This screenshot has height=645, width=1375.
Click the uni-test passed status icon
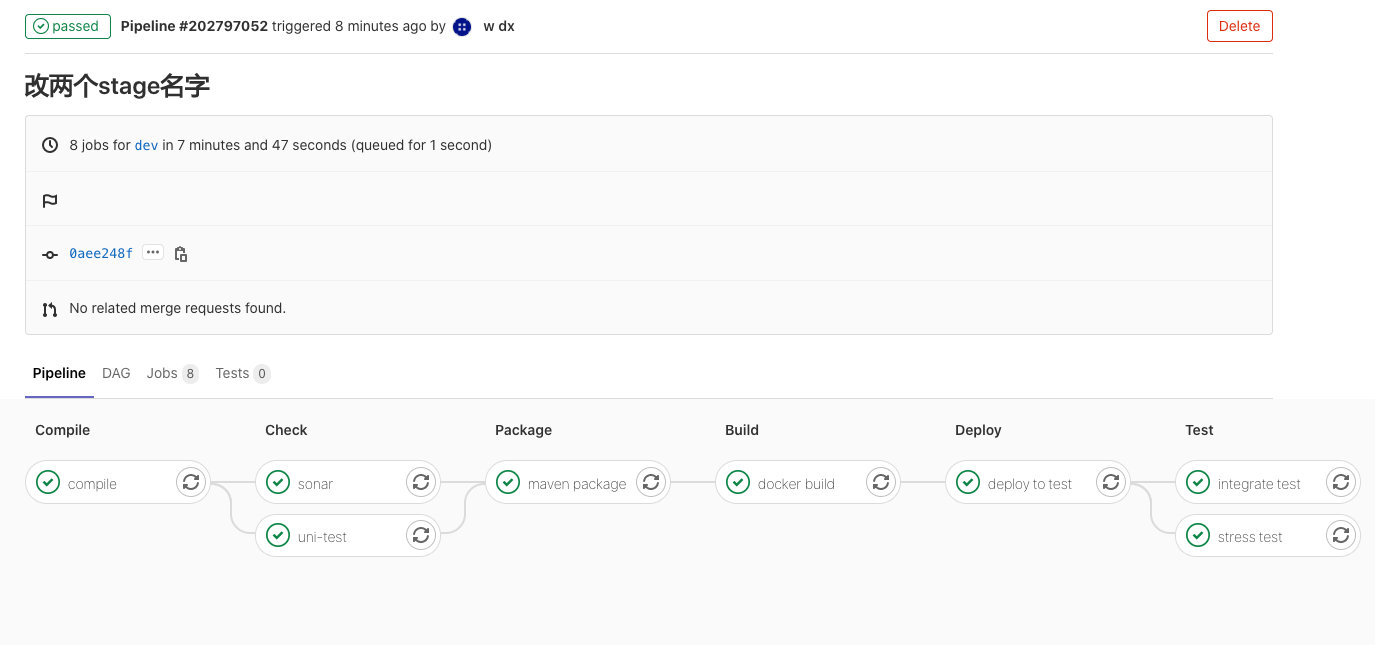tap(278, 535)
